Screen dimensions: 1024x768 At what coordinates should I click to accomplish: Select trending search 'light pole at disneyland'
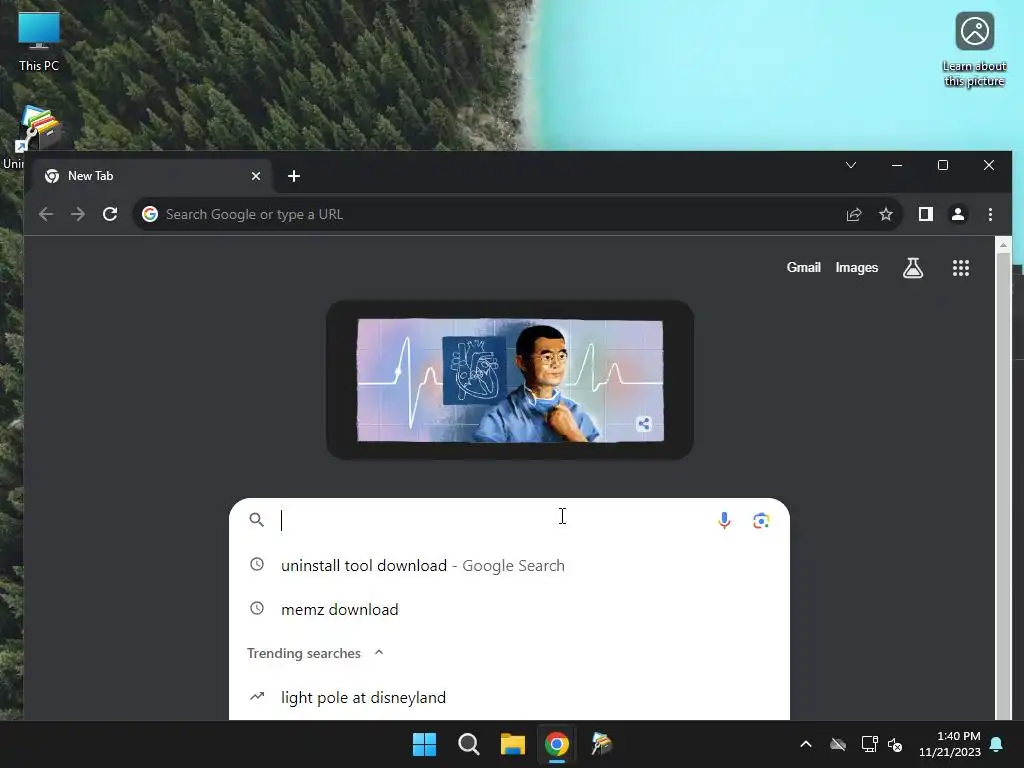pos(509,697)
